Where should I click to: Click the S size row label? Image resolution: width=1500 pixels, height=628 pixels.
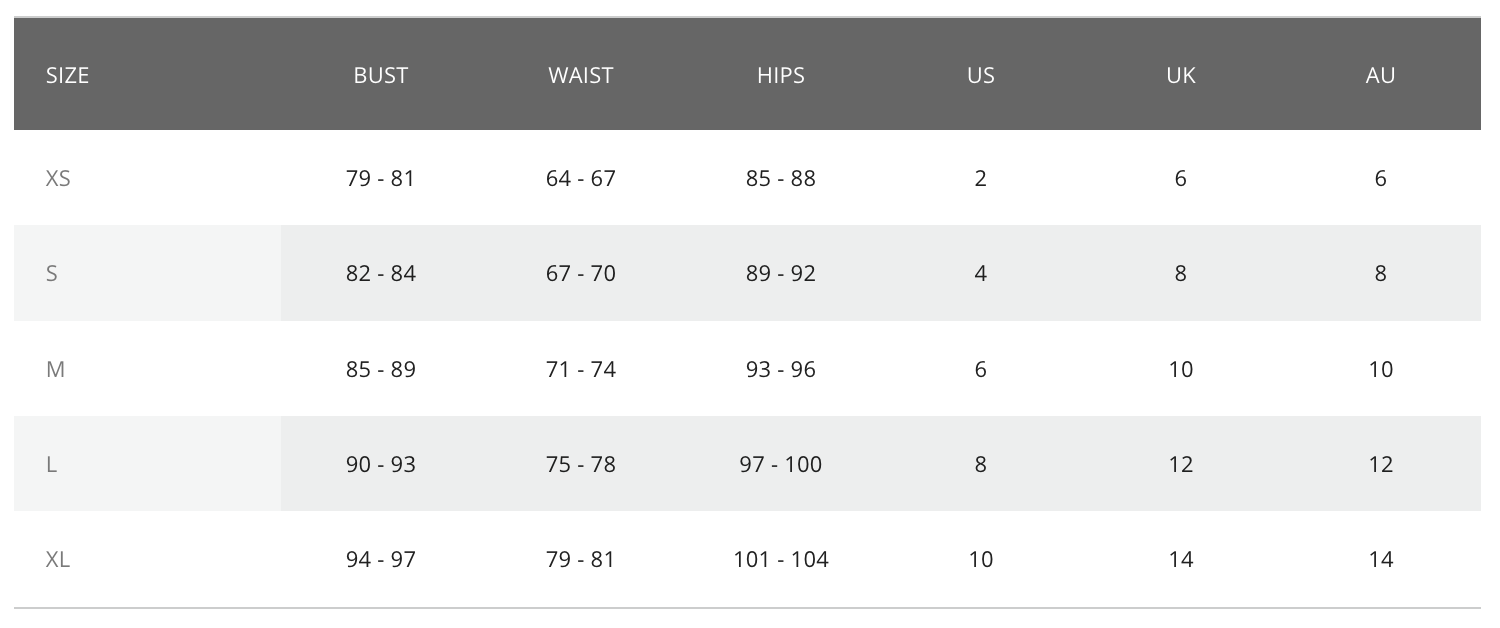[52, 273]
